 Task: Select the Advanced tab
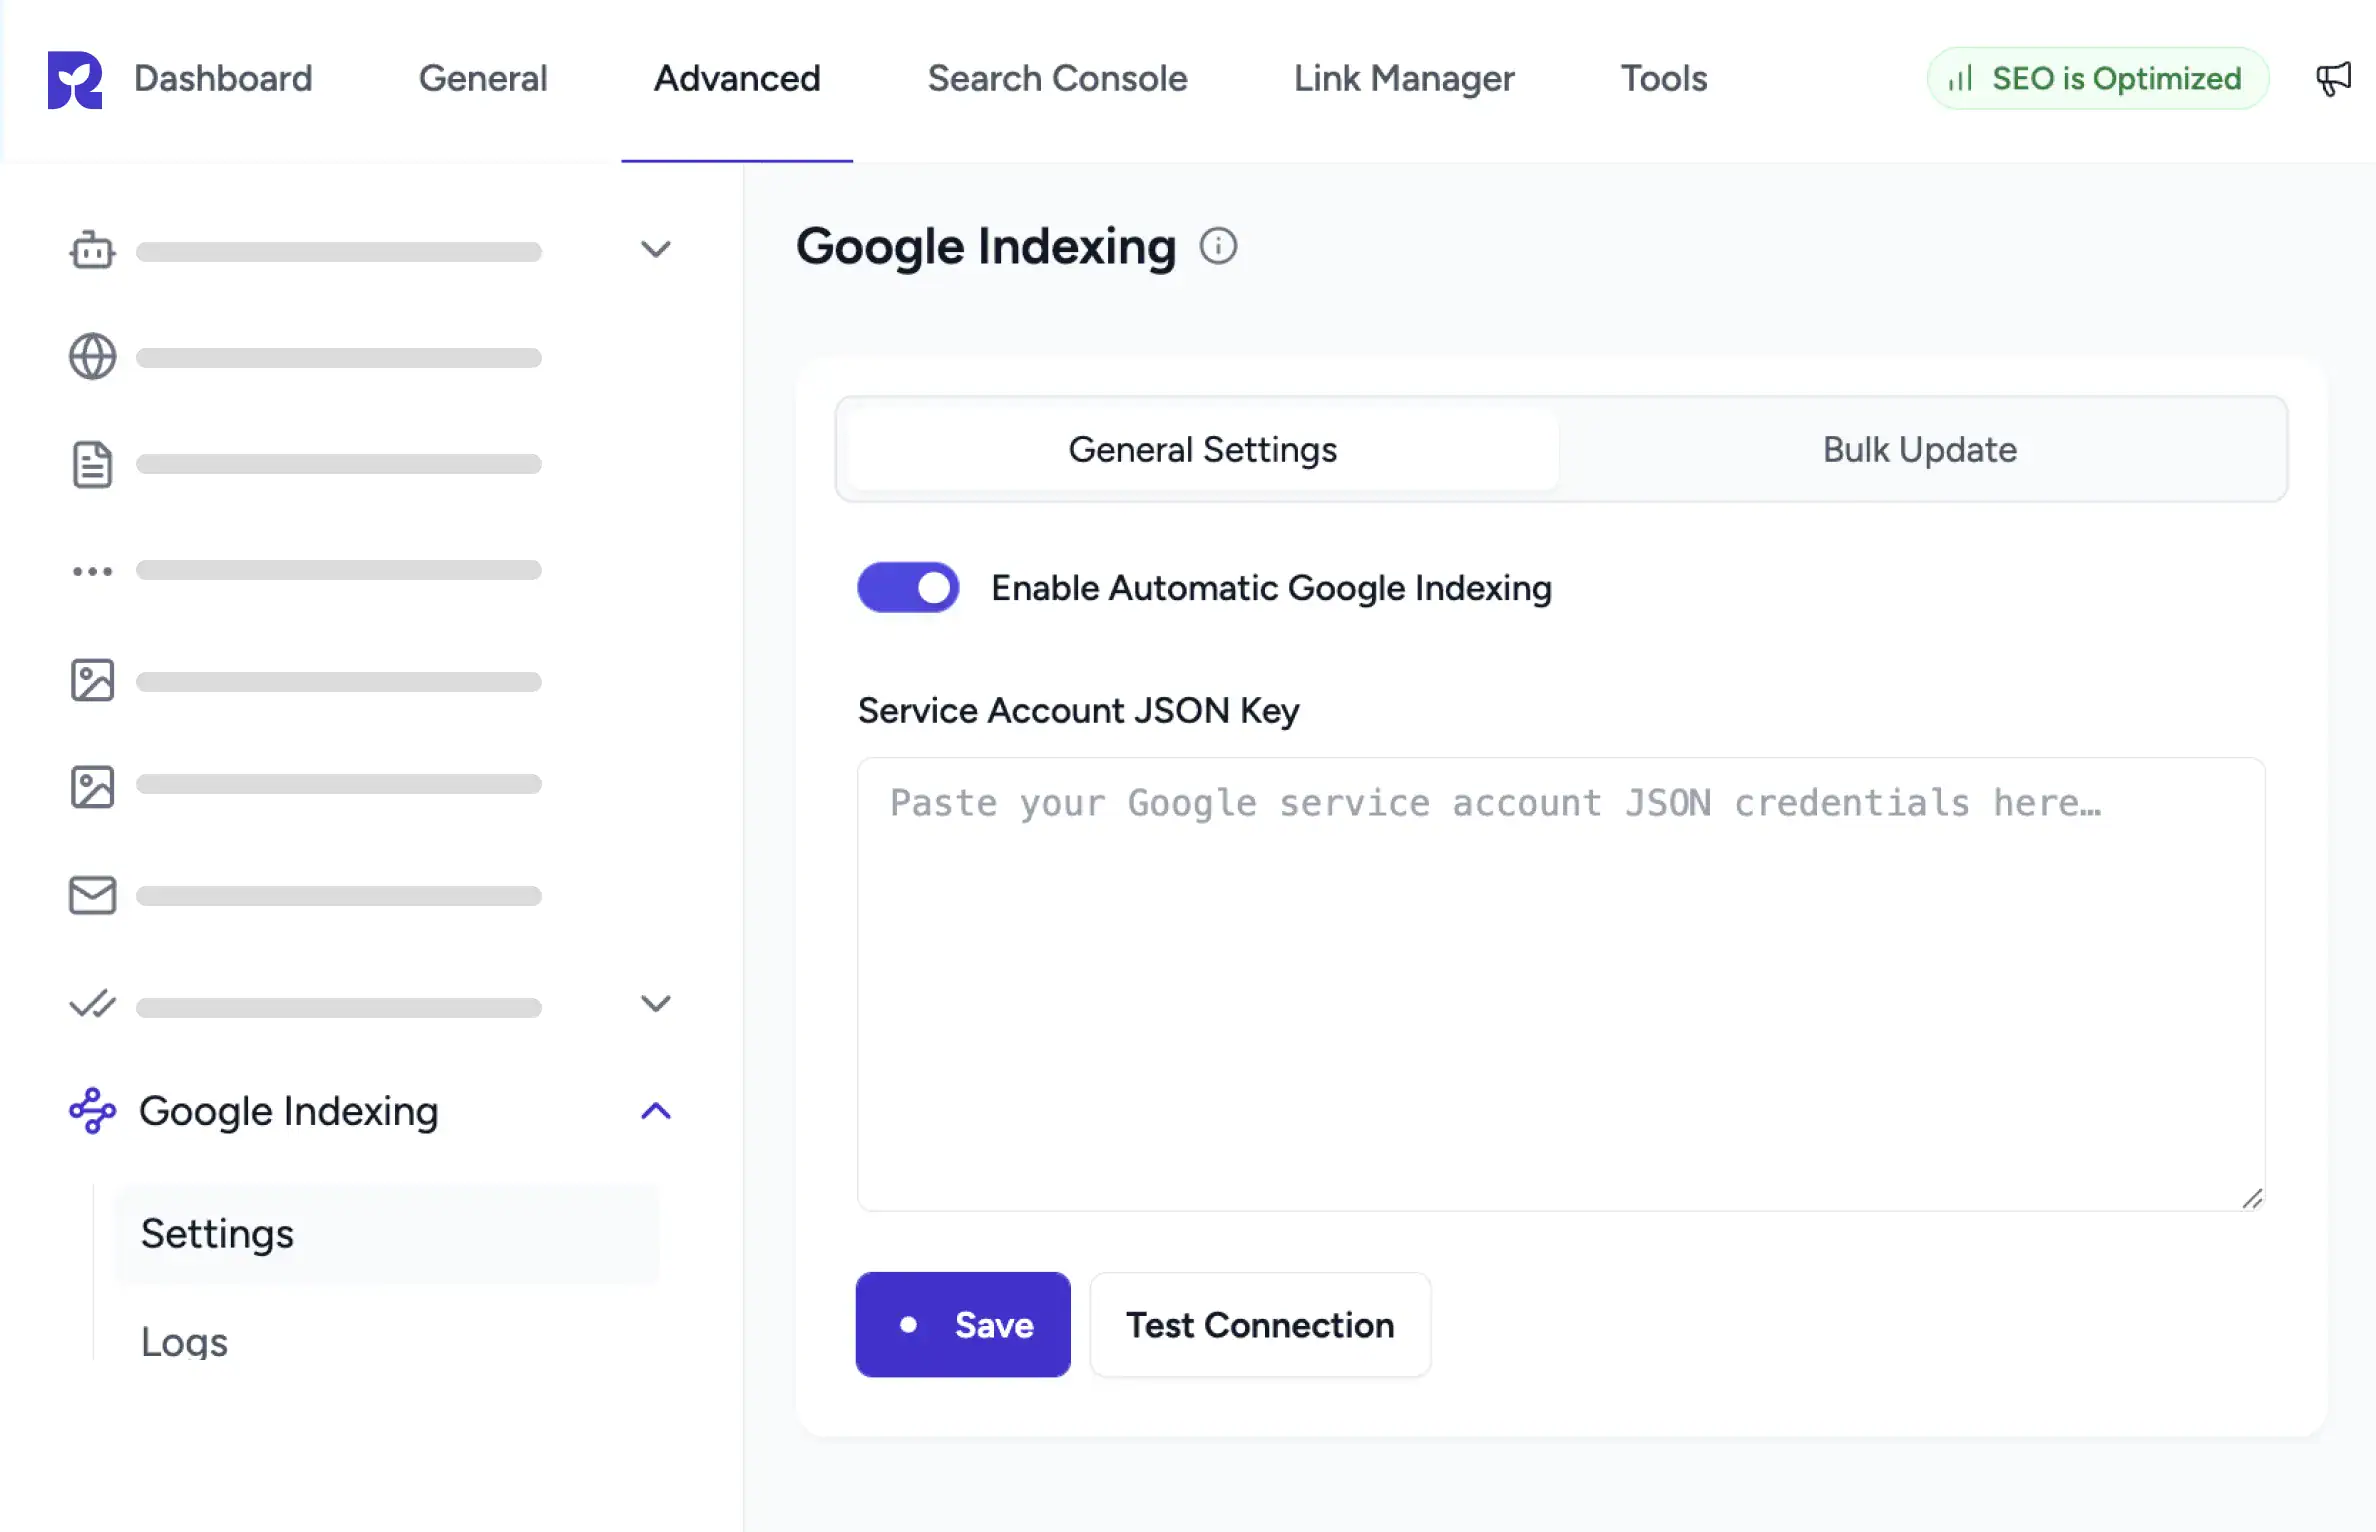[737, 78]
